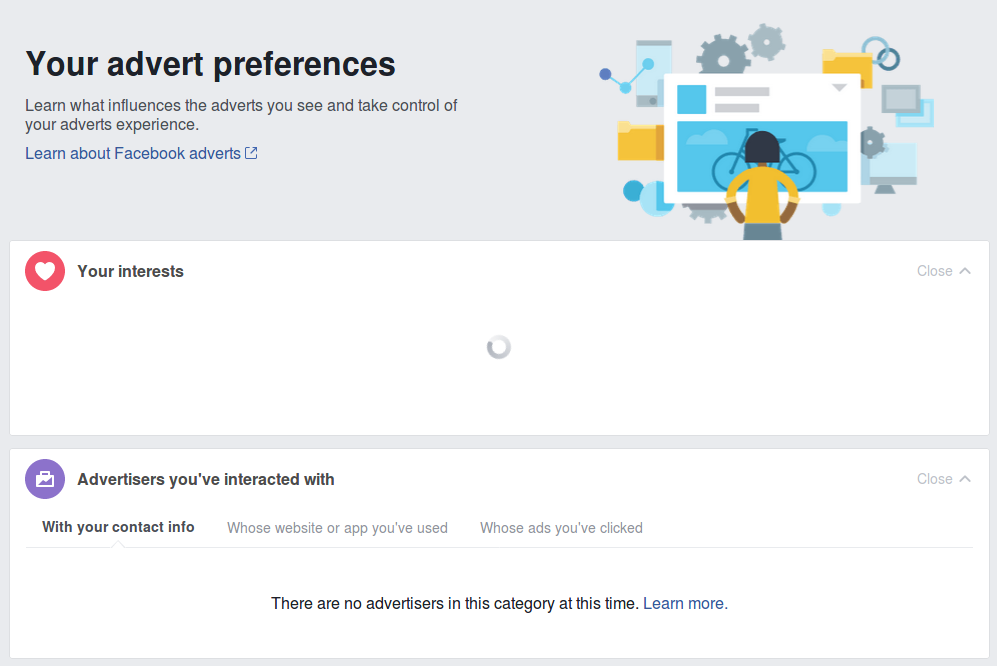Click the yellow folder left of the illustrated card
This screenshot has height=666, width=997.
pos(640,141)
